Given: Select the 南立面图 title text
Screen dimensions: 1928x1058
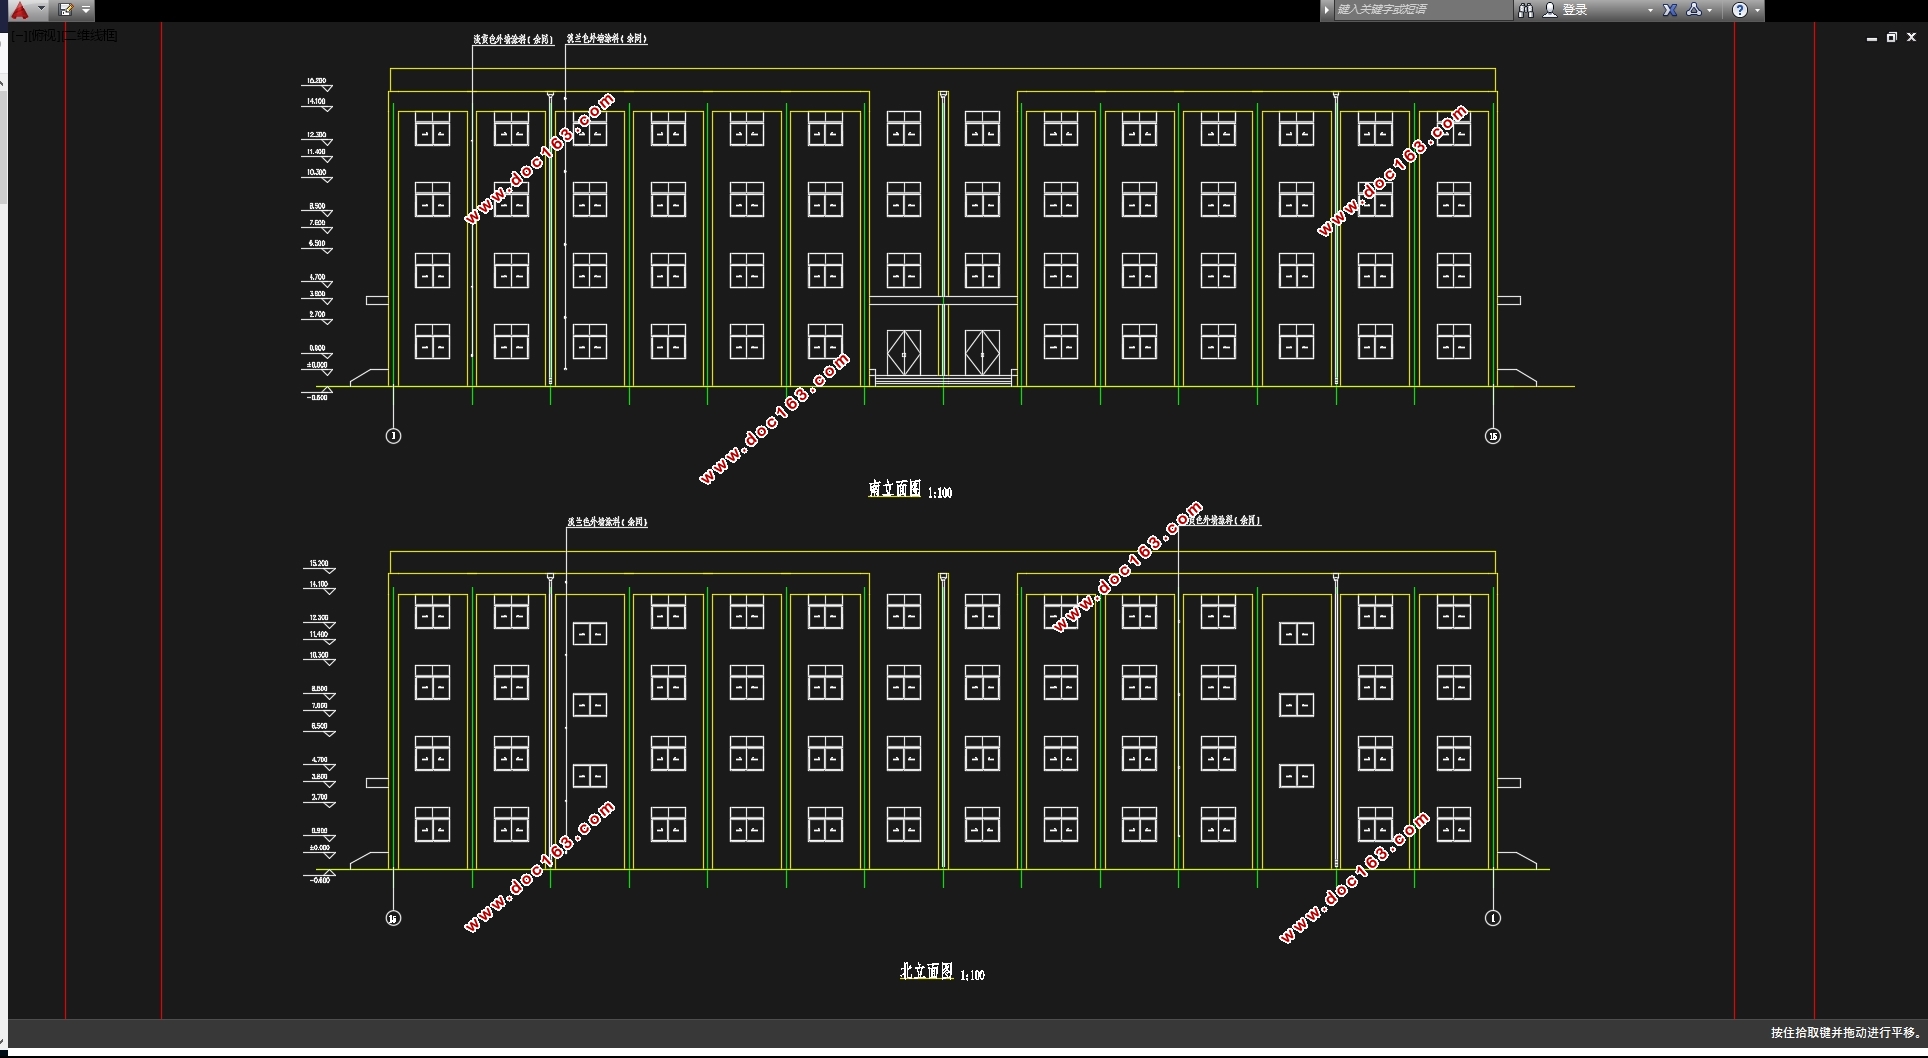Looking at the screenshot, I should coord(894,489).
